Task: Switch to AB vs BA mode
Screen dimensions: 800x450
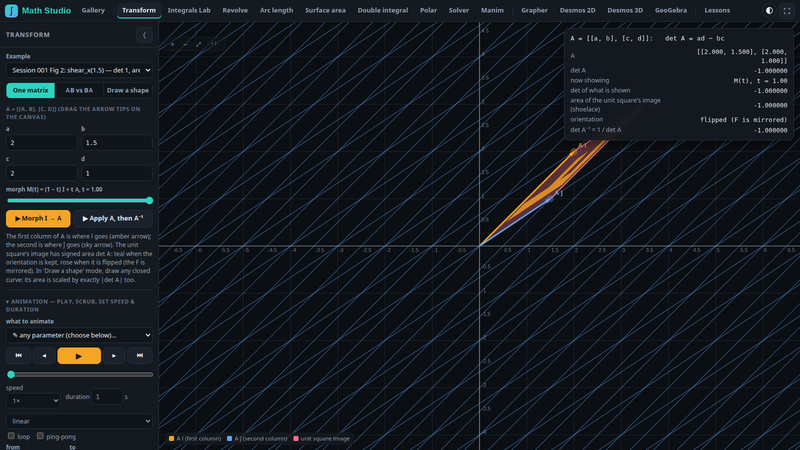Action: tap(79, 90)
